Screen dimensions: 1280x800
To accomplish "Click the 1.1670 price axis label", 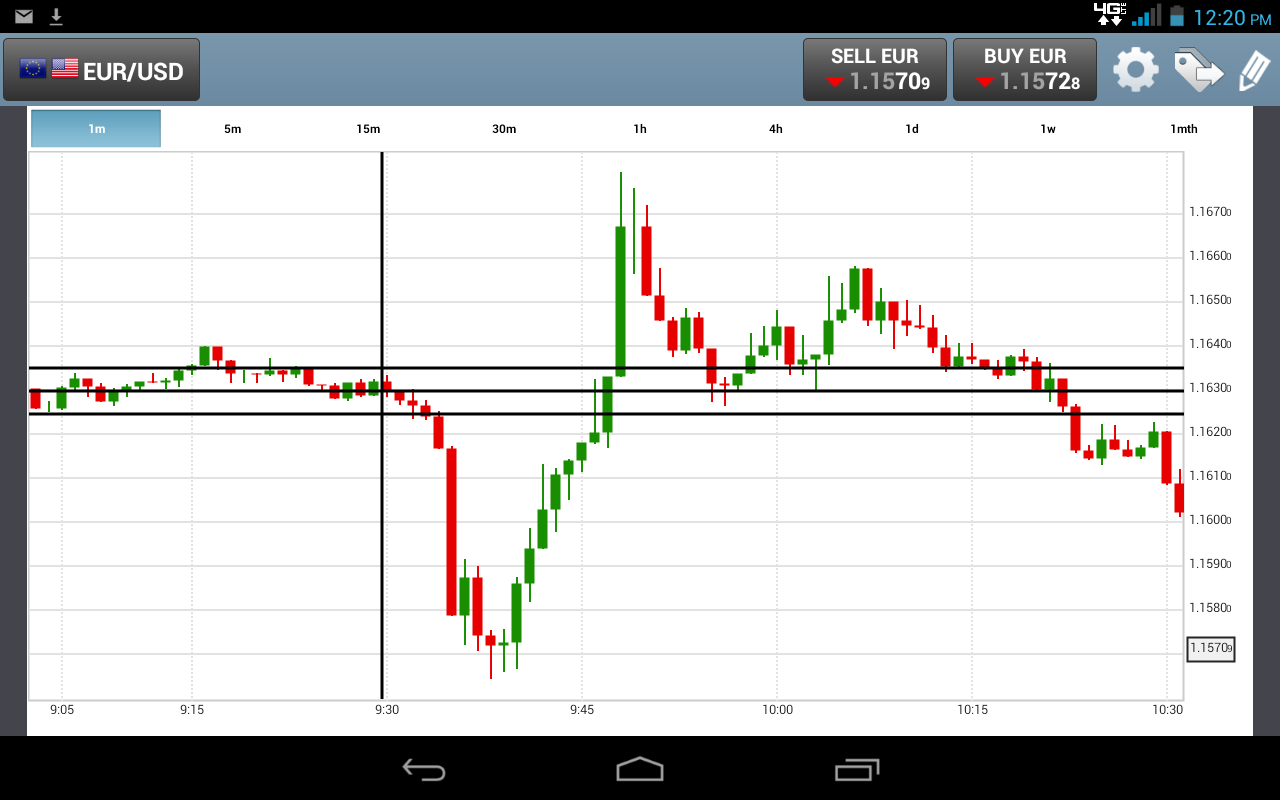I will pyautogui.click(x=1210, y=212).
